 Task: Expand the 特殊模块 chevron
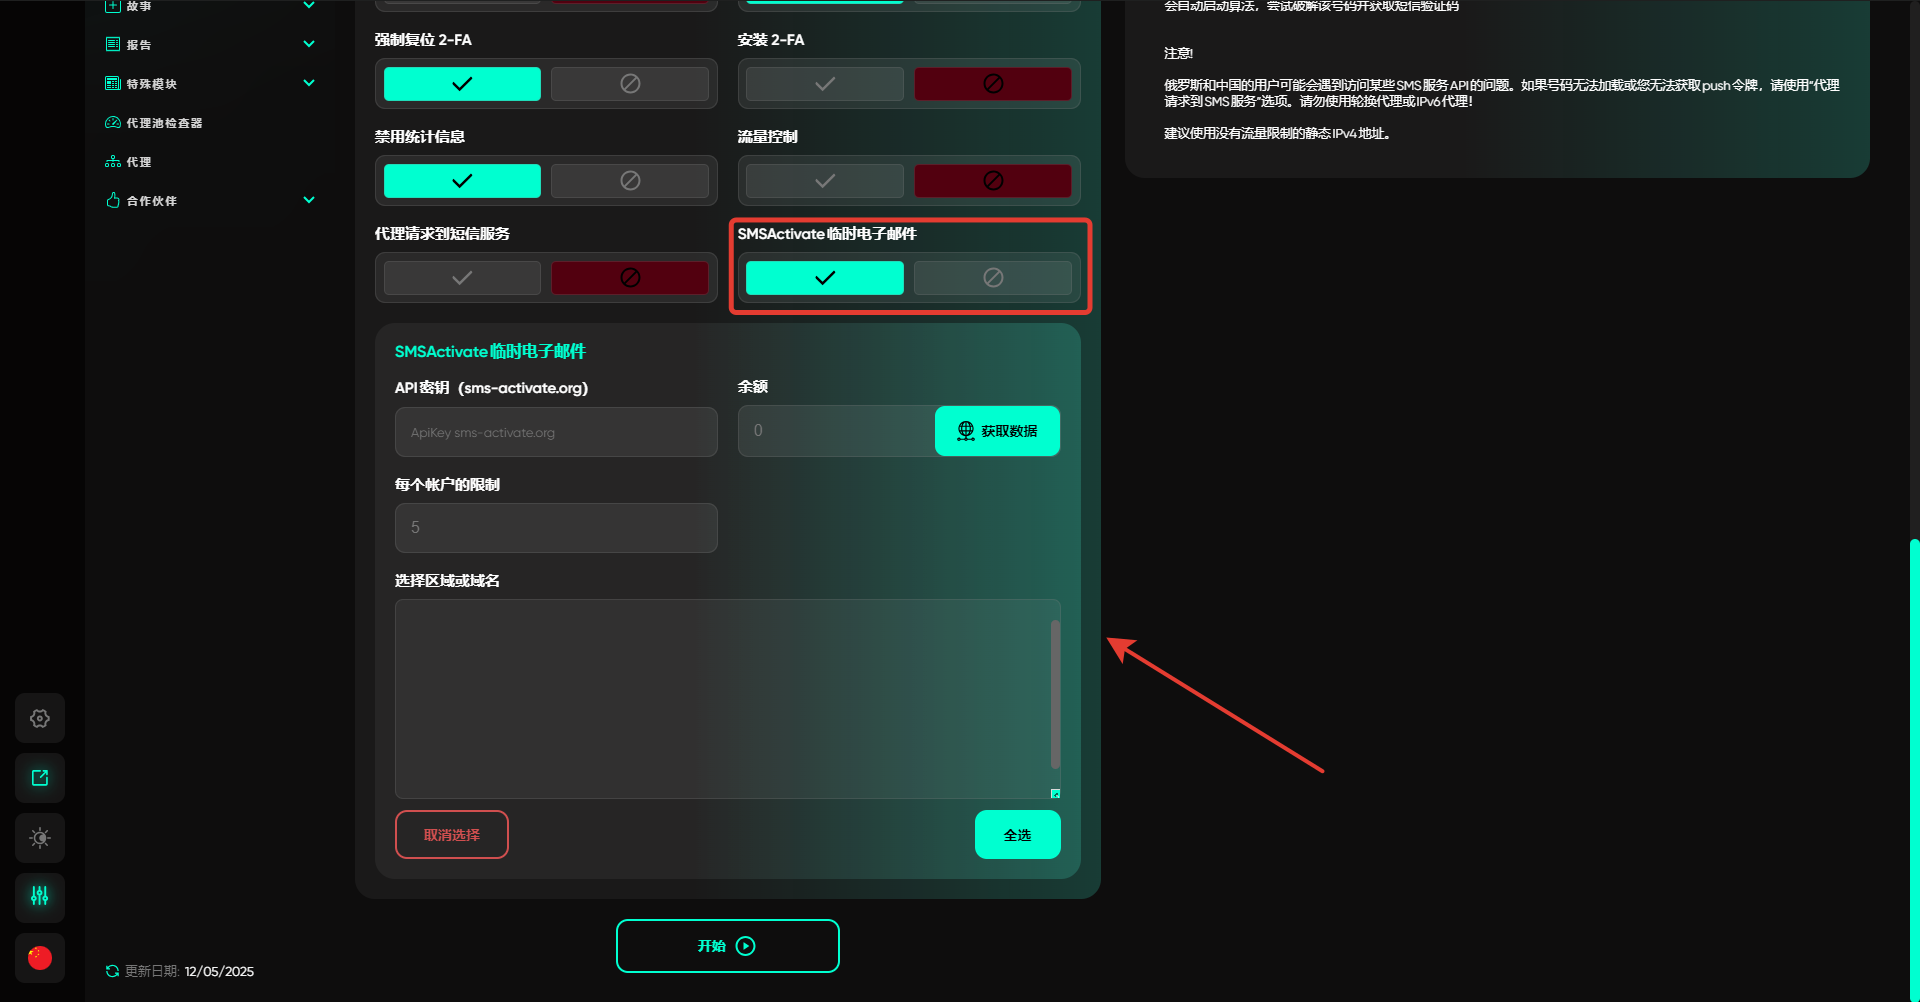click(309, 83)
